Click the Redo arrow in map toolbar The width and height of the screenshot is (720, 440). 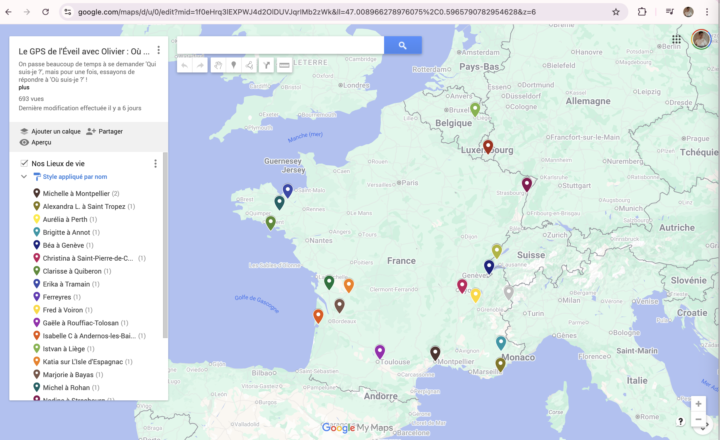(200, 65)
